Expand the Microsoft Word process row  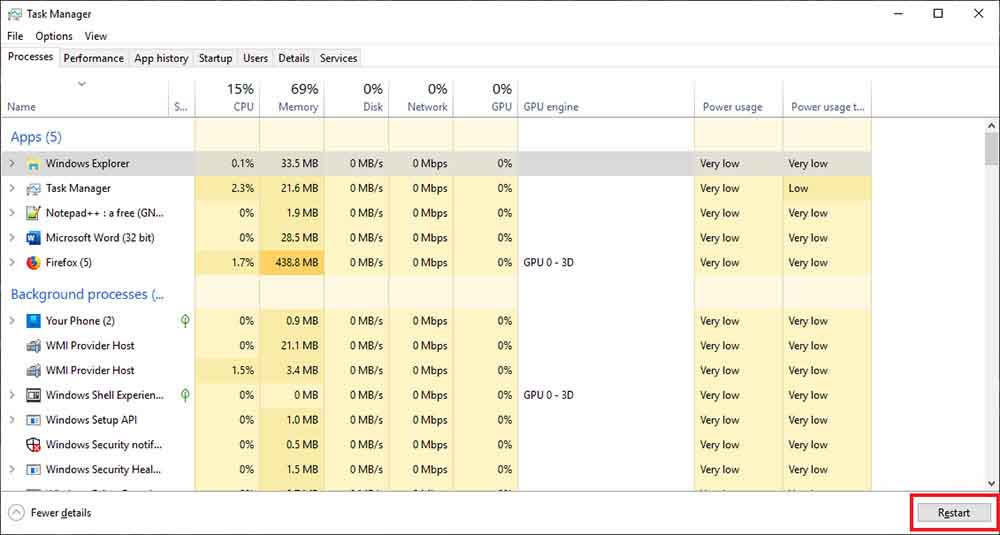[11, 238]
